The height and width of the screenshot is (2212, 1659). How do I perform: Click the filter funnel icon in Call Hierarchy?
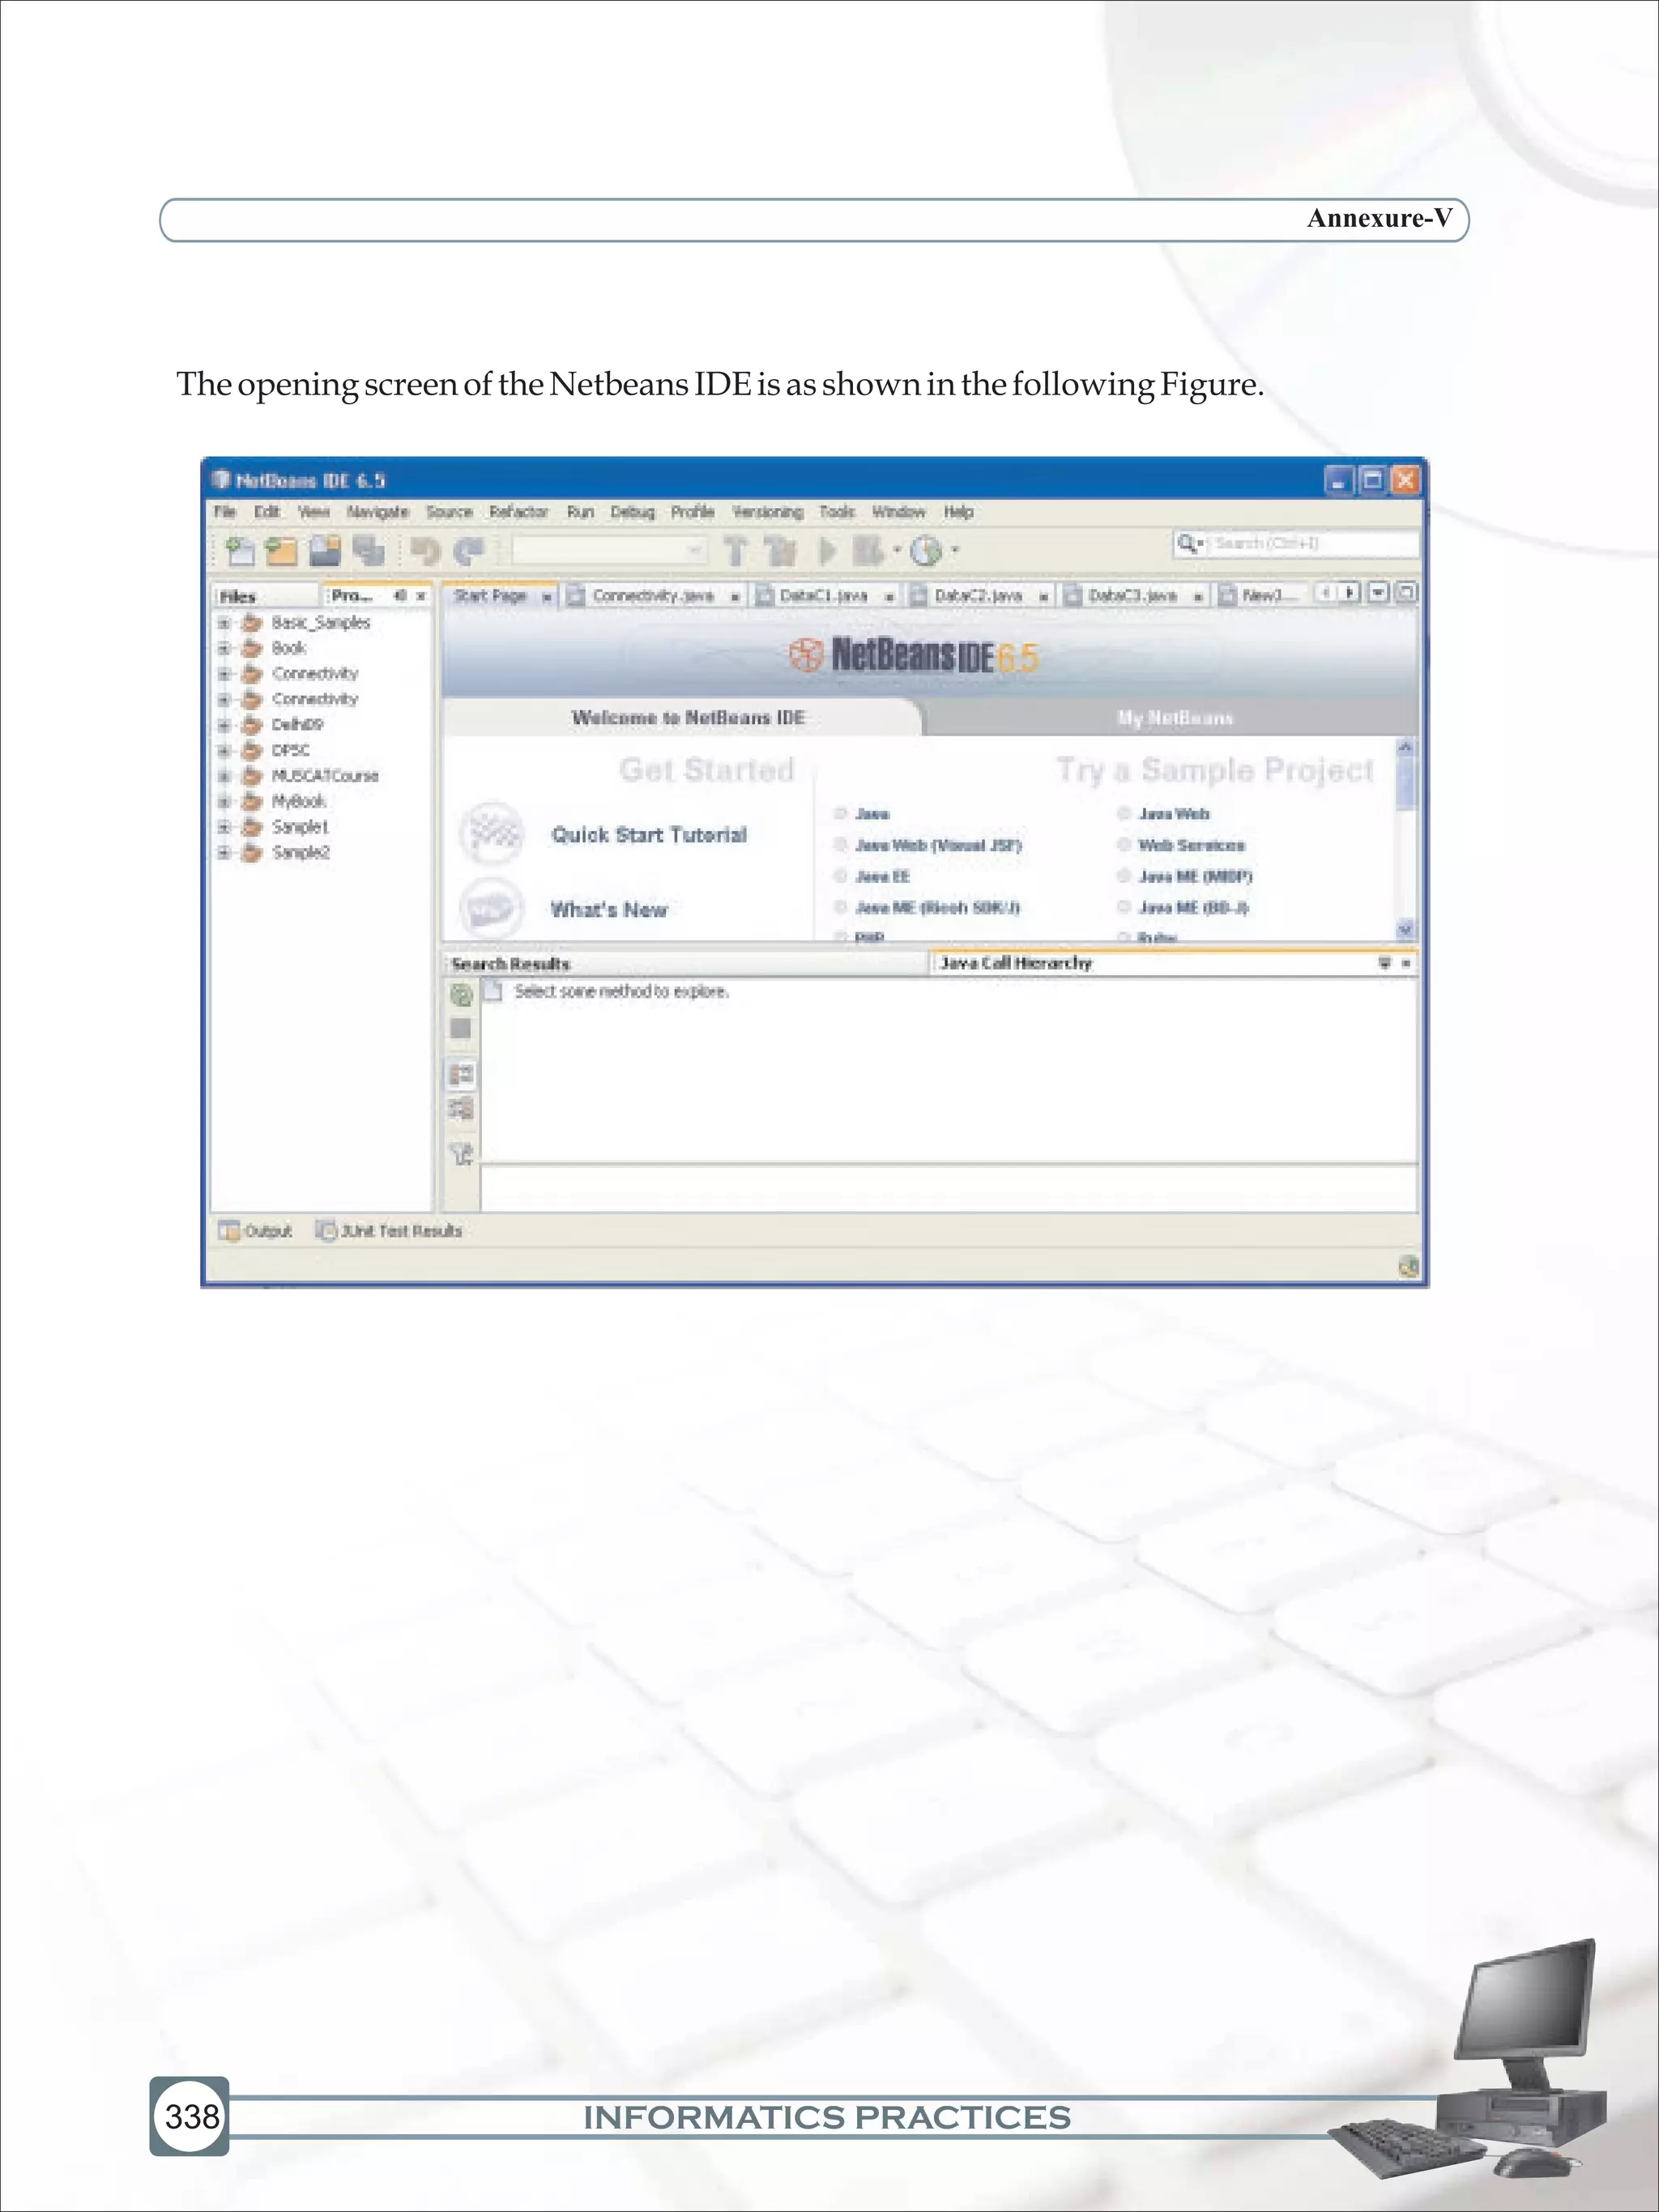(461, 1154)
